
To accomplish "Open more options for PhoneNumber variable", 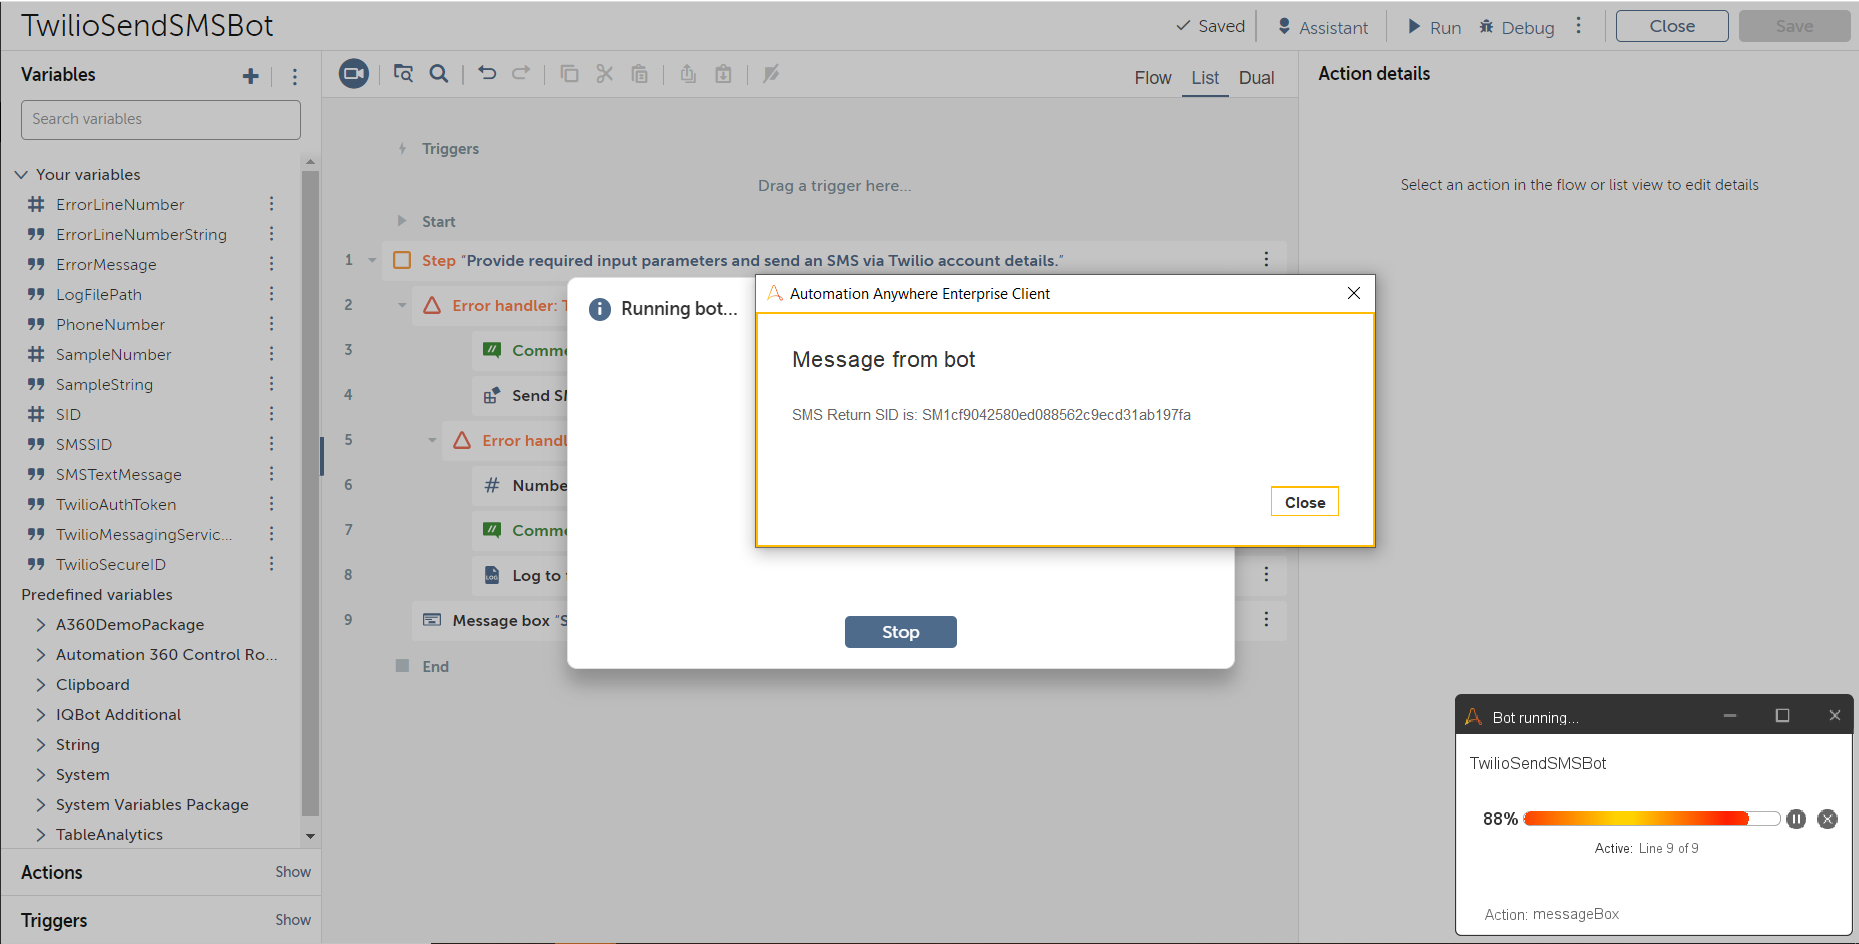I will click(x=271, y=324).
